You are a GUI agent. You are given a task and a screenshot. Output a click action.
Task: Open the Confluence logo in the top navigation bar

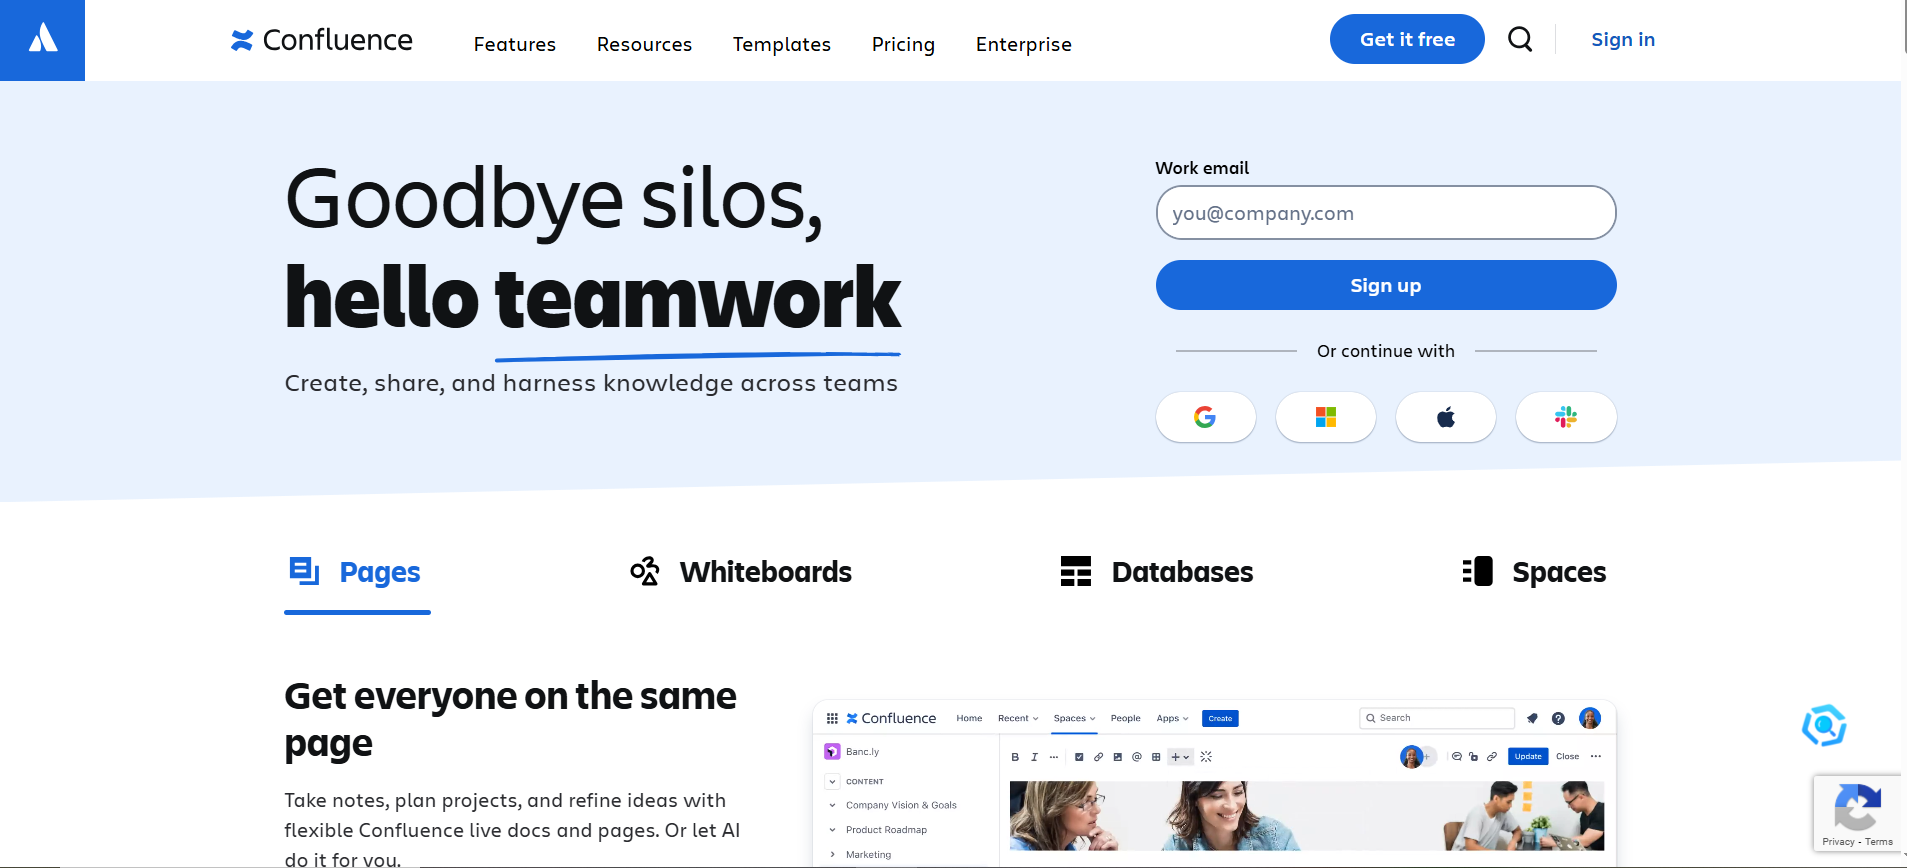click(321, 40)
